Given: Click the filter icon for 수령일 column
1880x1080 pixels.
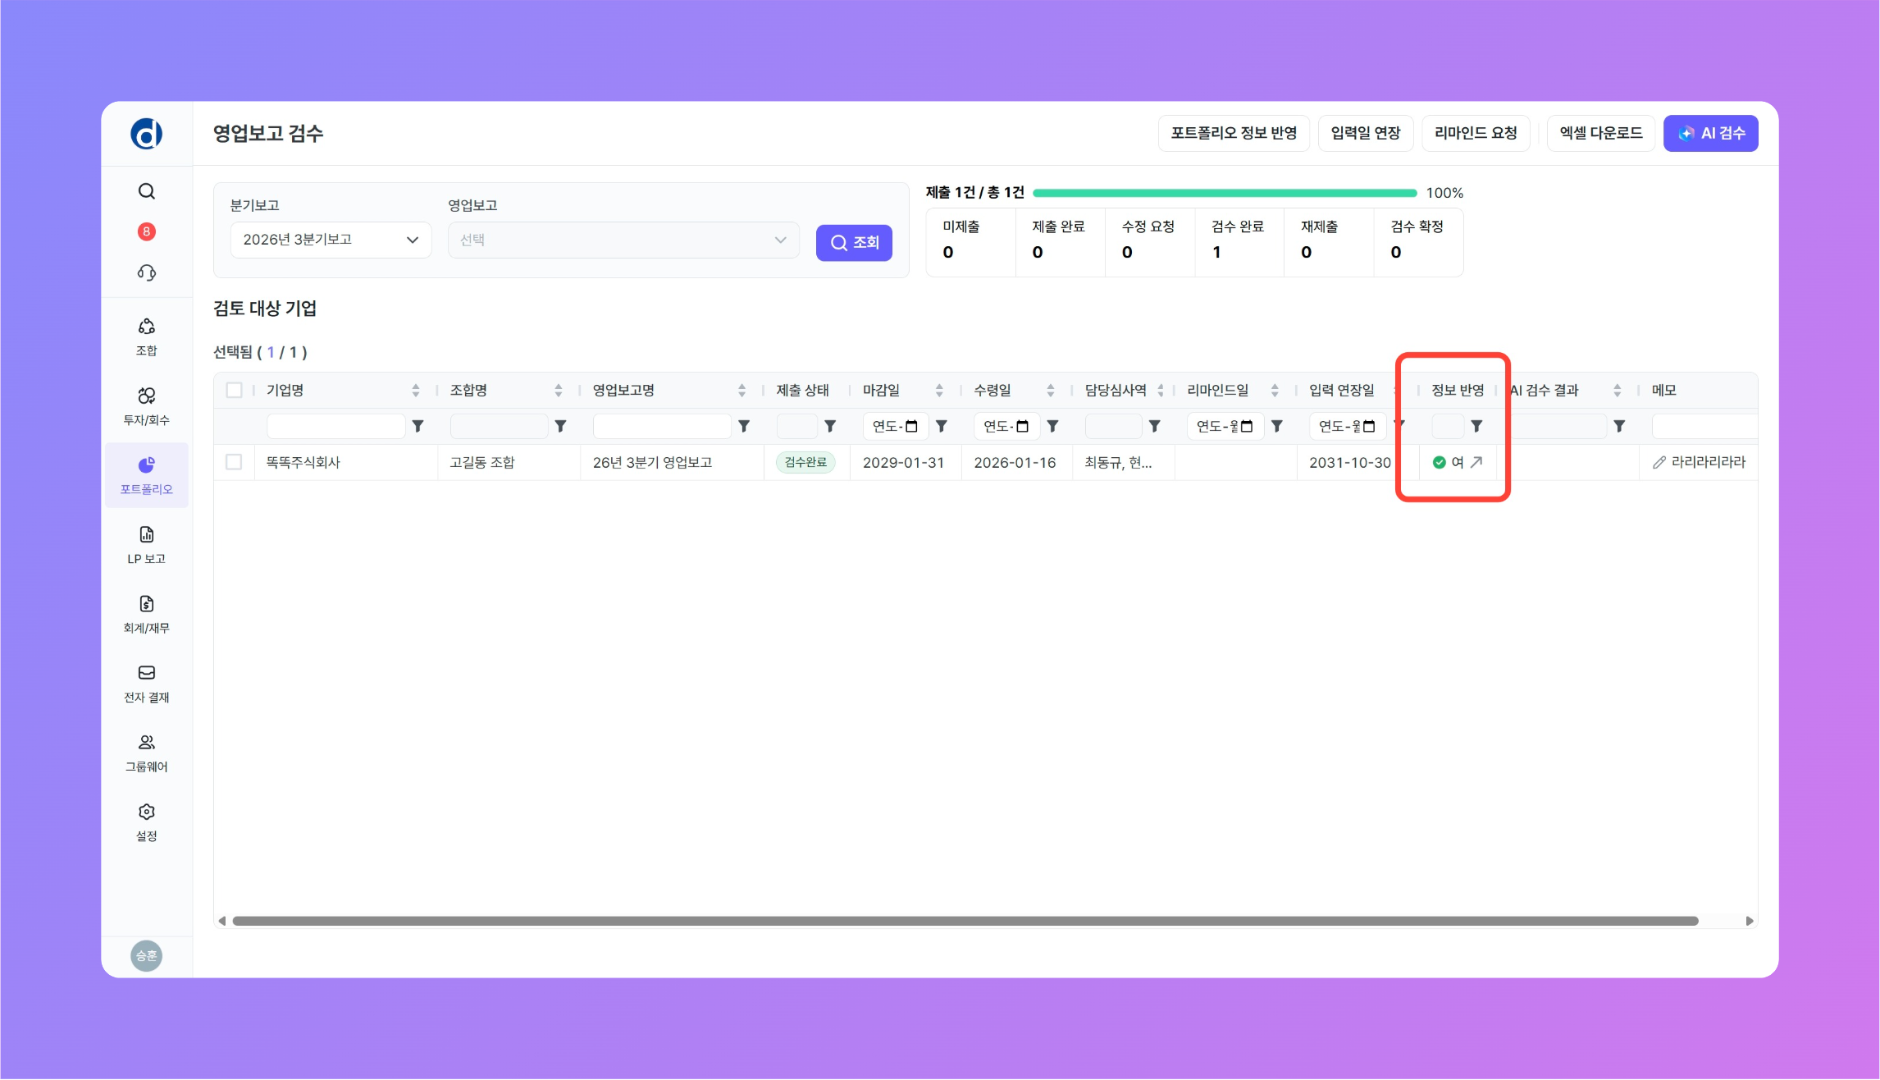Looking at the screenshot, I should pos(1052,426).
